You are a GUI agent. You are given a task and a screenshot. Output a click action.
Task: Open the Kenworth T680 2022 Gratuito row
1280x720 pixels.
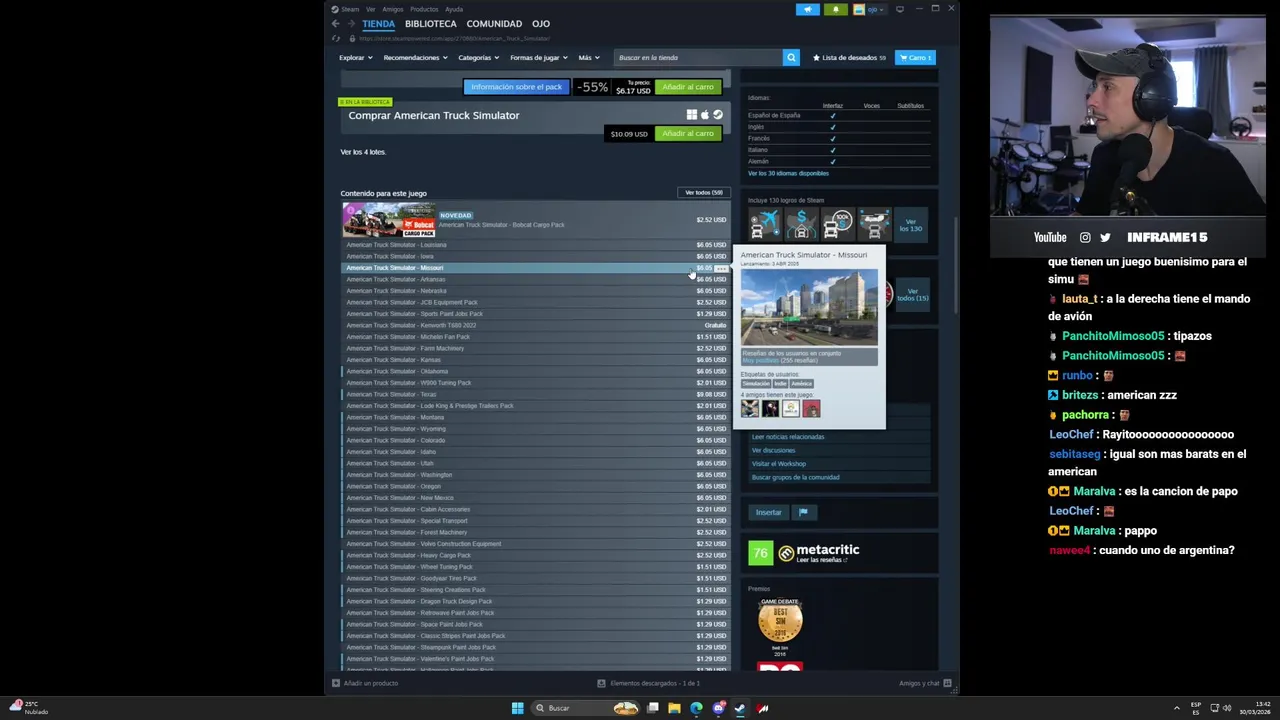[535, 325]
